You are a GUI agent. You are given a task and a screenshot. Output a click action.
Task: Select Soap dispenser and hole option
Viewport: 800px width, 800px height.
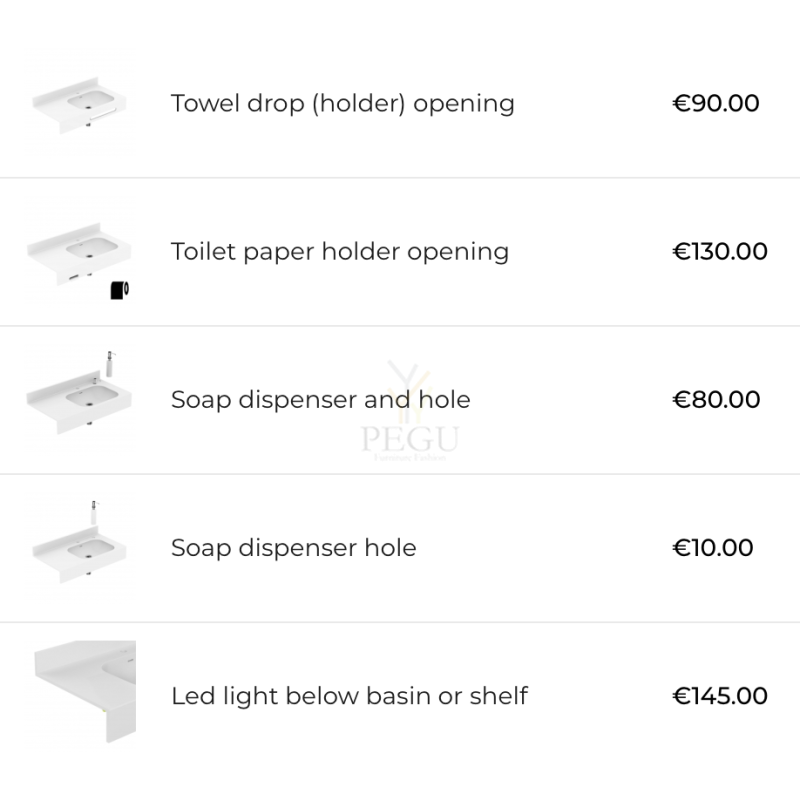tap(320, 399)
